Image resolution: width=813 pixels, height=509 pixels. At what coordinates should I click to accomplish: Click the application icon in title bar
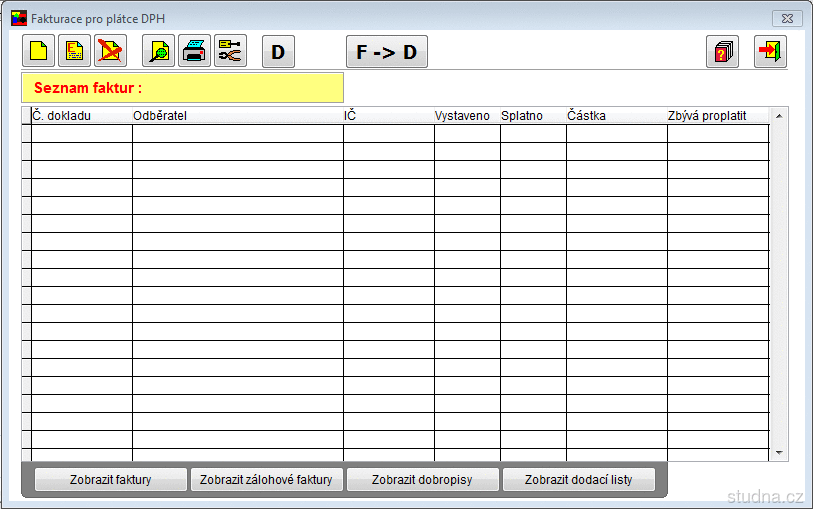click(19, 18)
